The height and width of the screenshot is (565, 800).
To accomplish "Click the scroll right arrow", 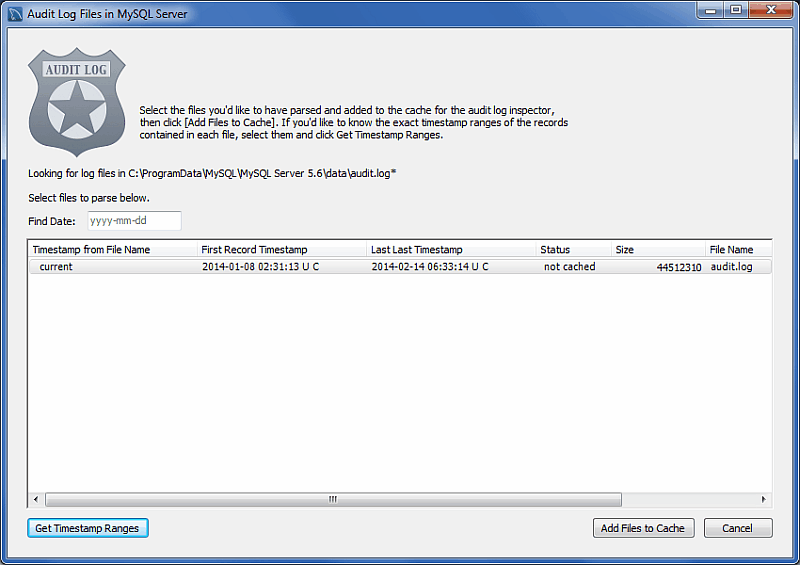I will pyautogui.click(x=764, y=499).
